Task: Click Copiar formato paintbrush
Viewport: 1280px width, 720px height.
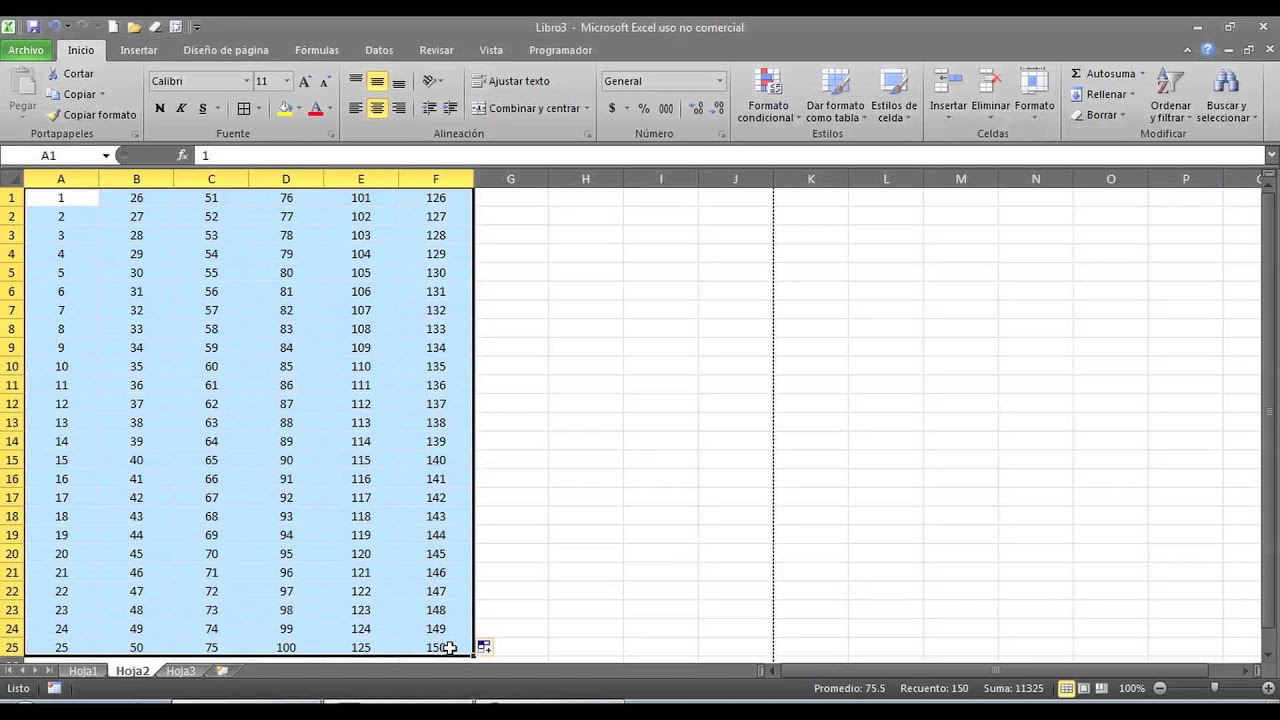Action: pyautogui.click(x=91, y=115)
